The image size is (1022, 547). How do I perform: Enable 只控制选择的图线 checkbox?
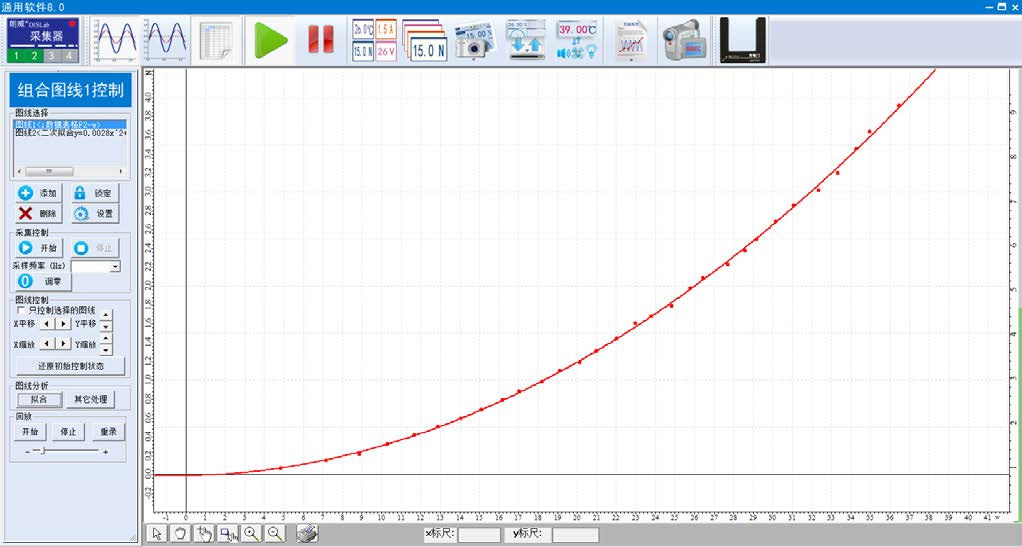pos(21,311)
